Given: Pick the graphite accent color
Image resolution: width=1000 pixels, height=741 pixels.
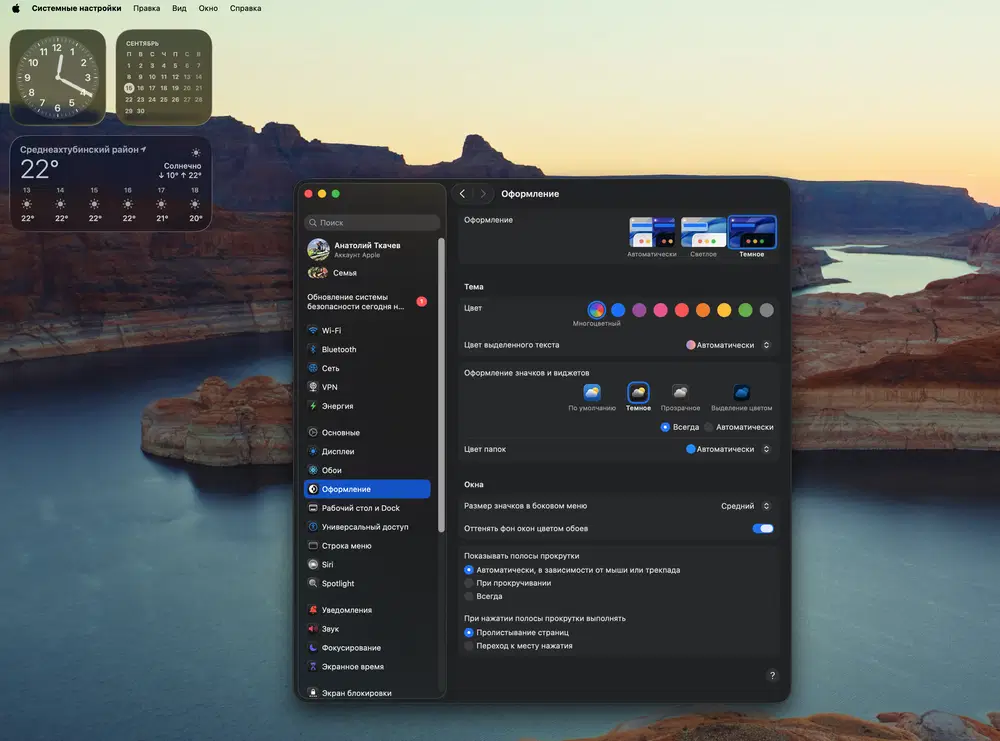Looking at the screenshot, I should point(767,310).
